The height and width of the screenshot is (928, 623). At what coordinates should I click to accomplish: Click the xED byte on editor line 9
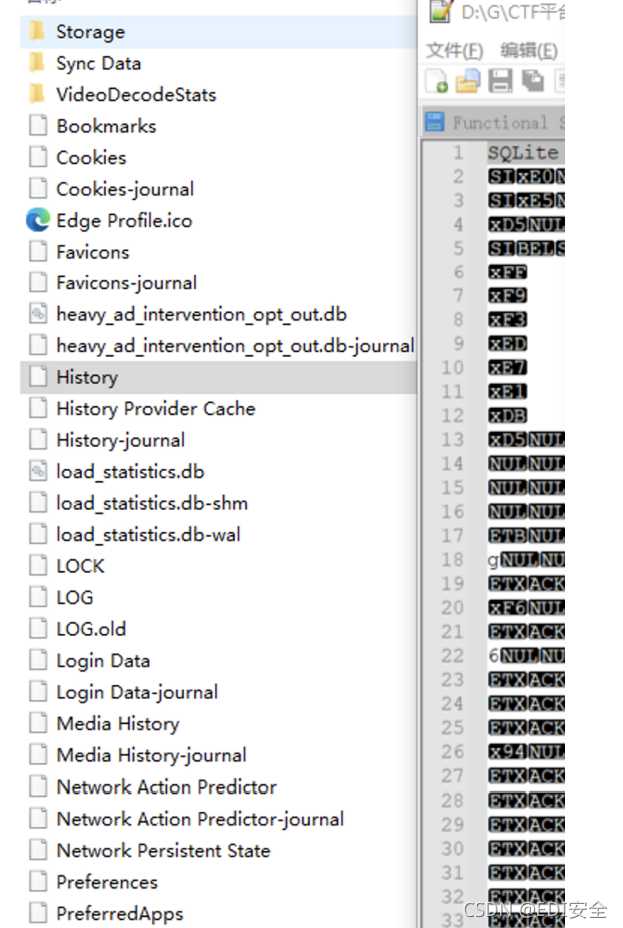click(x=508, y=343)
